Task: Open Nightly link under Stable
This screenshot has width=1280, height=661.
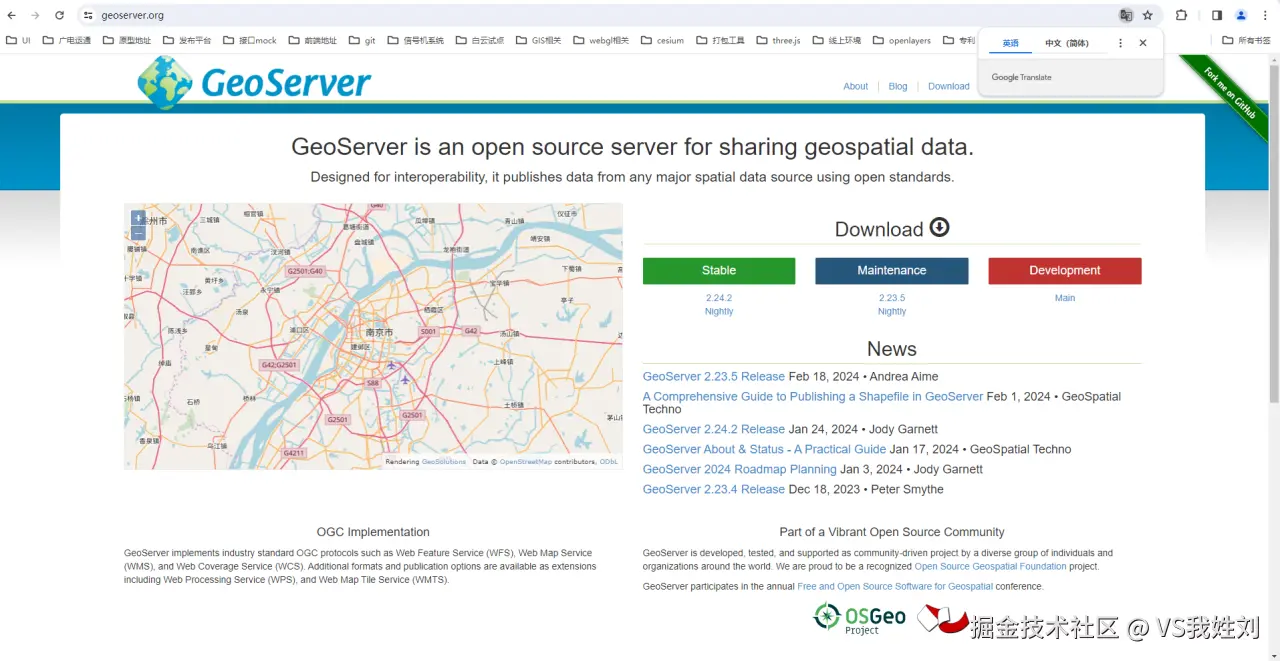Action: [x=719, y=312]
